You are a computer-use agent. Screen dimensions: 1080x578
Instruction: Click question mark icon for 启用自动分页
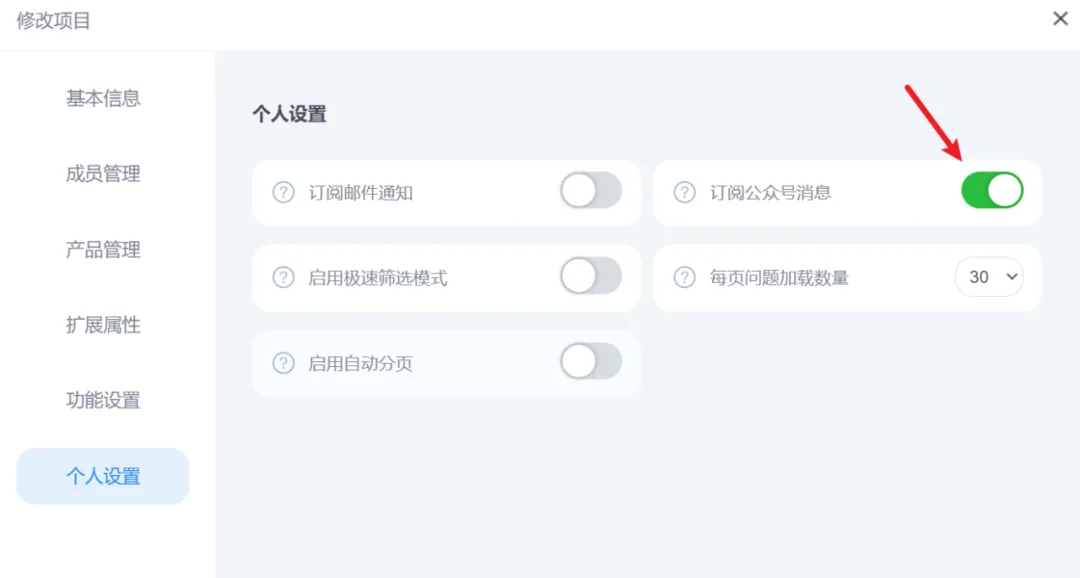pos(284,363)
